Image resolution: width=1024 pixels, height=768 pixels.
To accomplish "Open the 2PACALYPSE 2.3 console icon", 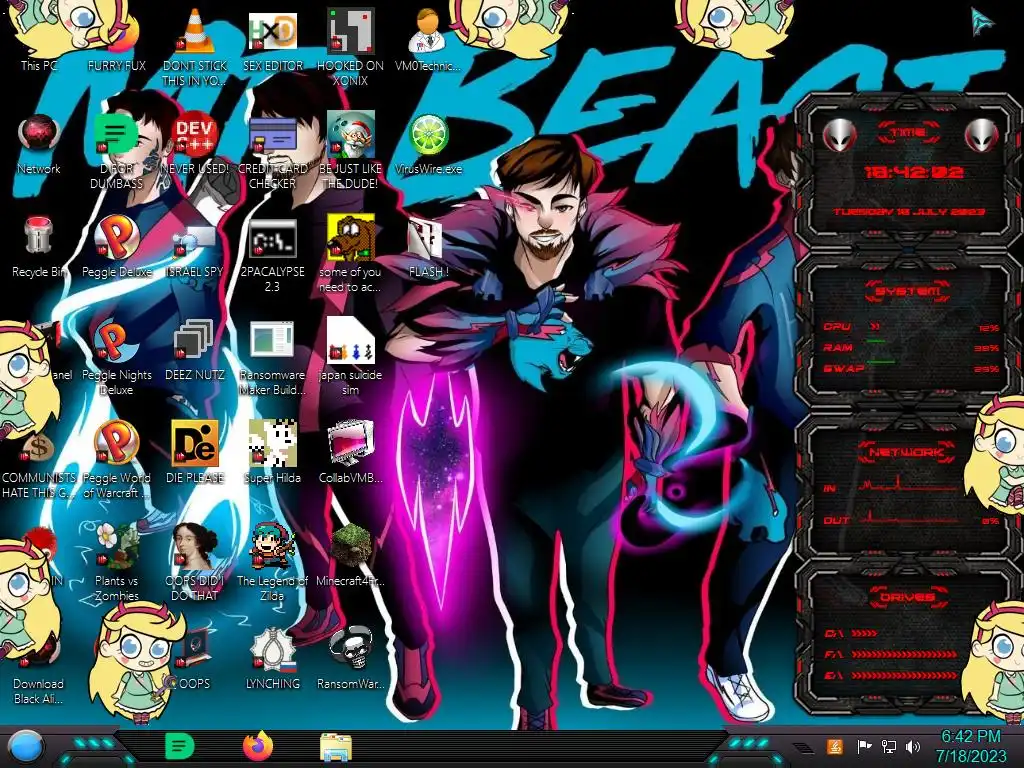I will point(273,255).
